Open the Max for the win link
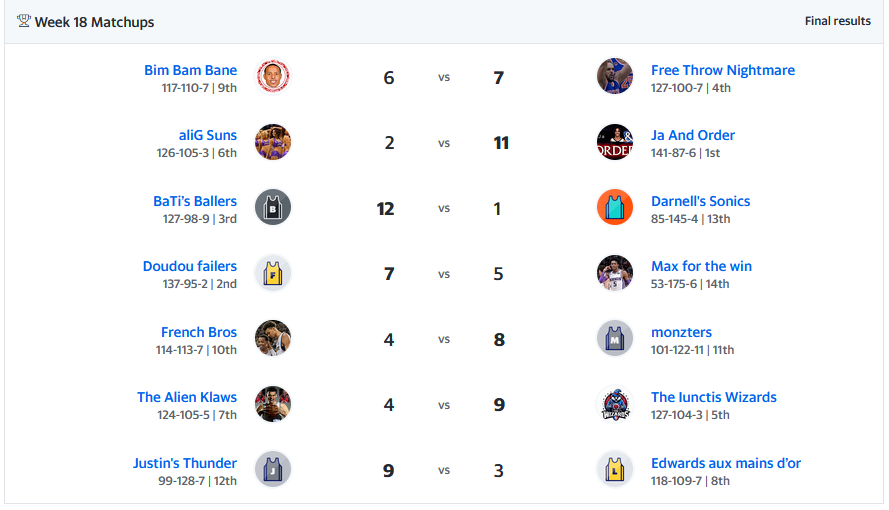 click(701, 266)
